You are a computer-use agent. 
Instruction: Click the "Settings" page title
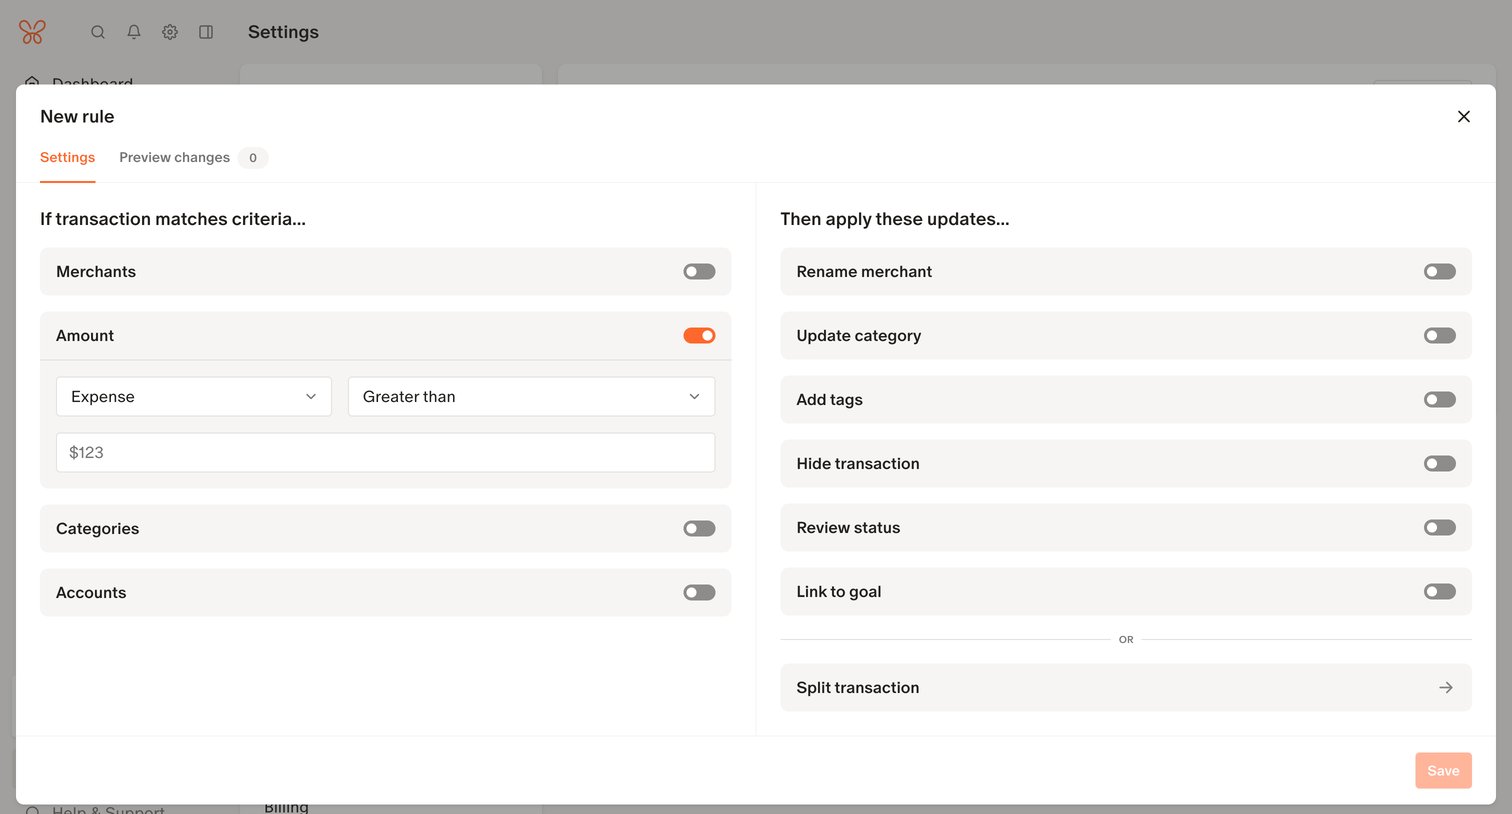point(283,32)
